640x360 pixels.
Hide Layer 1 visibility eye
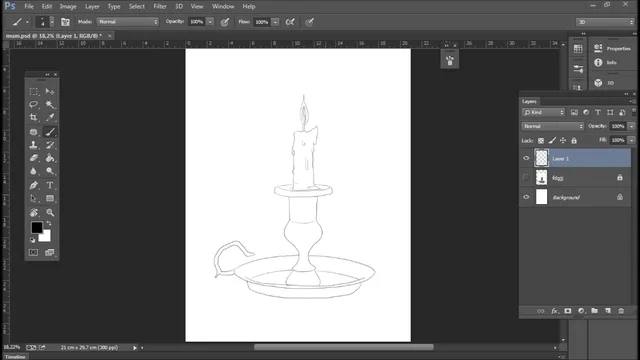click(x=526, y=158)
